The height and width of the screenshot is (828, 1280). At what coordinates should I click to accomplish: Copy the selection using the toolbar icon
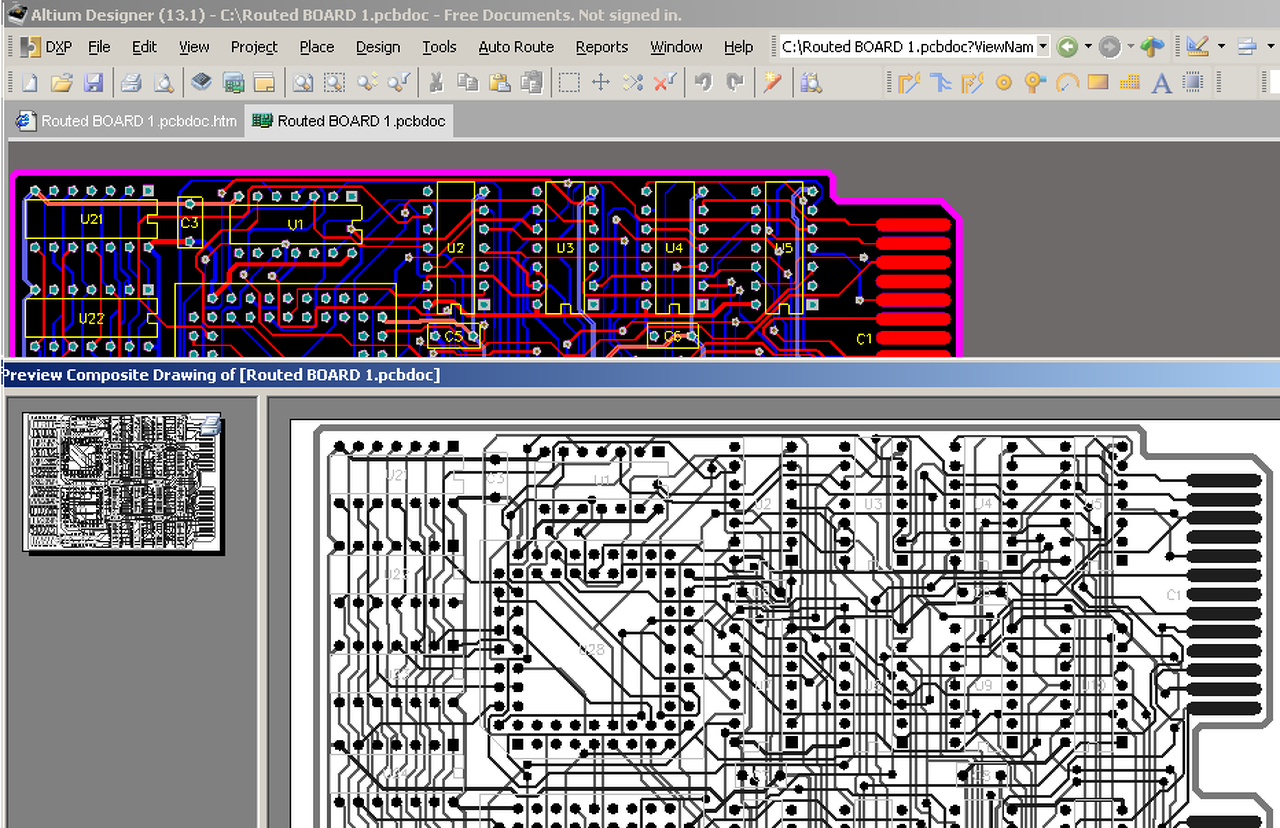[467, 82]
